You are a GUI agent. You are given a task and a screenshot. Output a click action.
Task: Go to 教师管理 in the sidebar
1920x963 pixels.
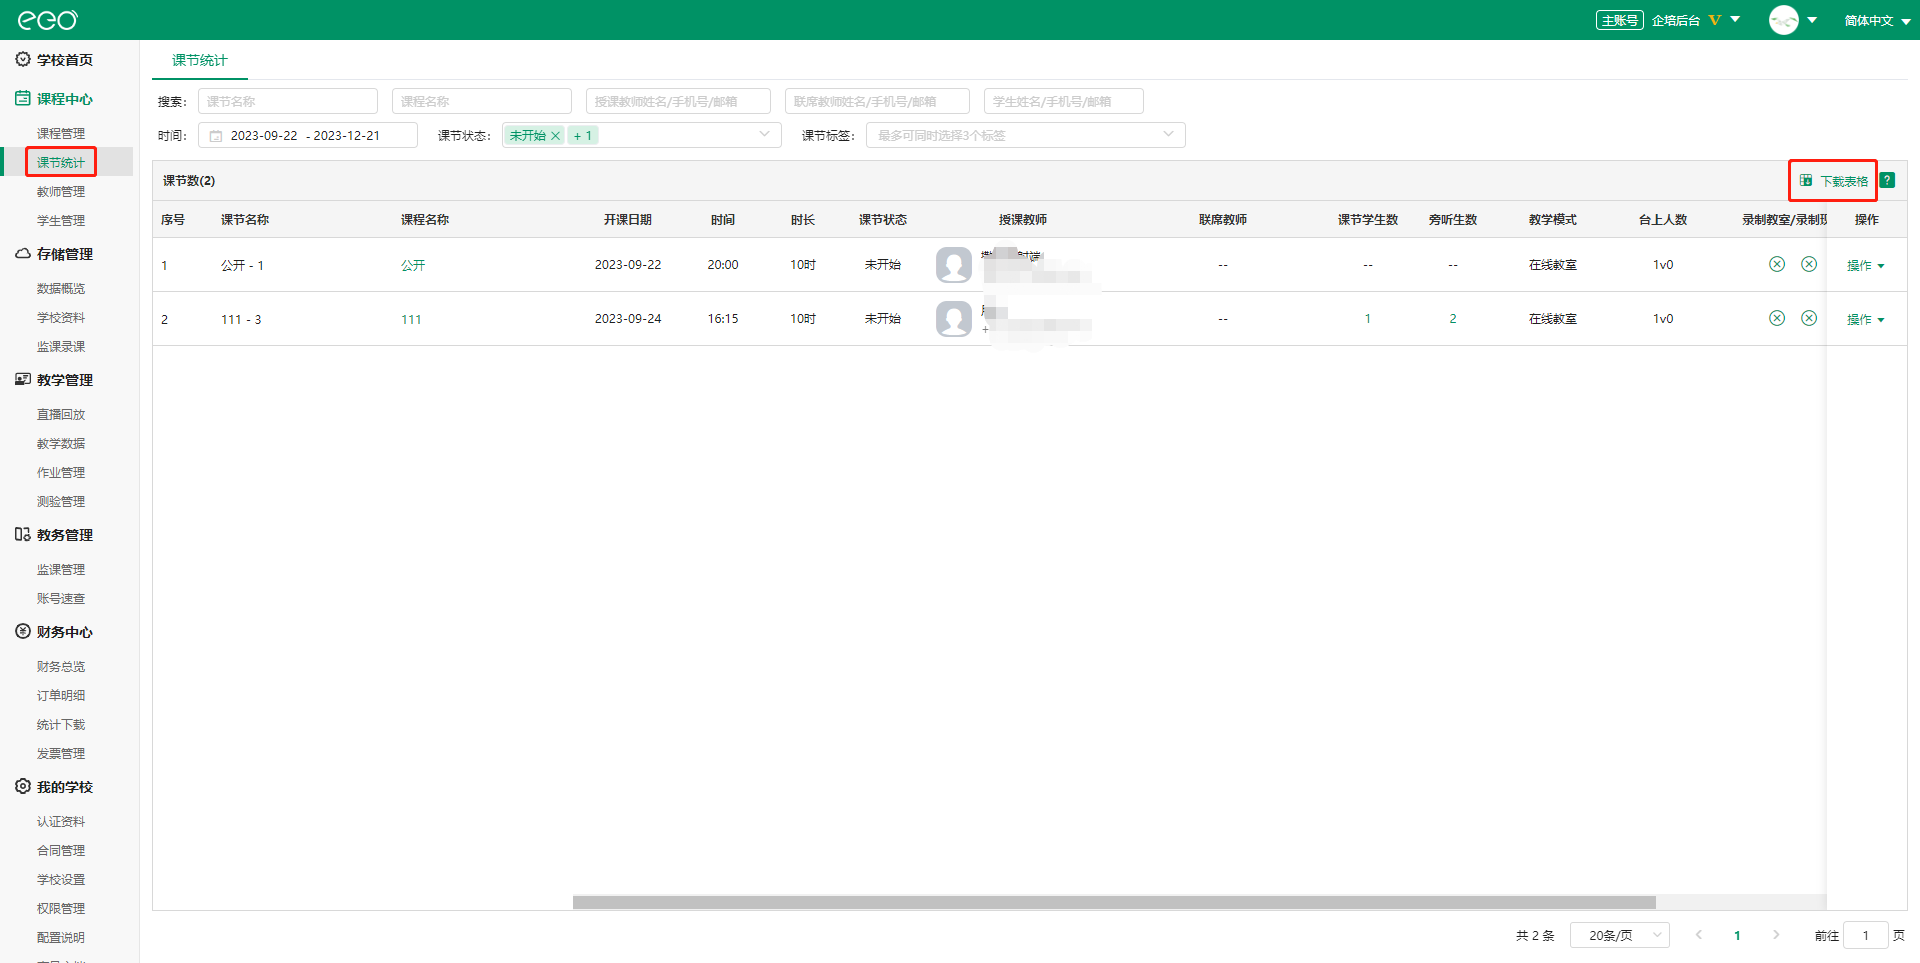[x=61, y=191]
